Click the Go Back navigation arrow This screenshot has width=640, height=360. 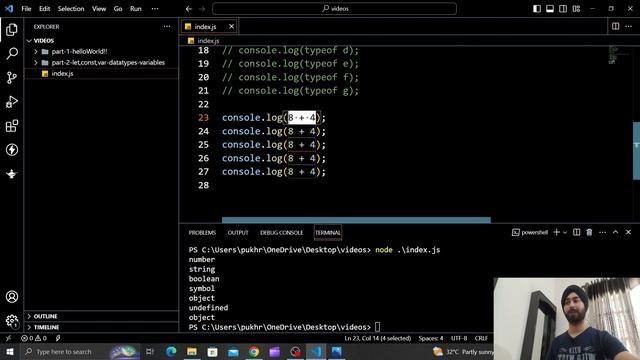(189, 9)
